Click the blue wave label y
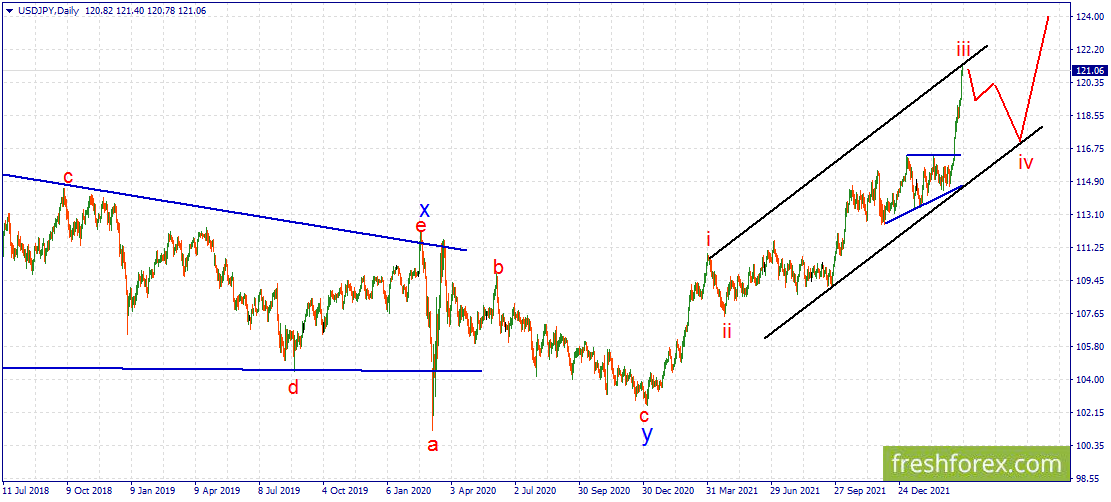The image size is (1111, 502). pos(645,435)
